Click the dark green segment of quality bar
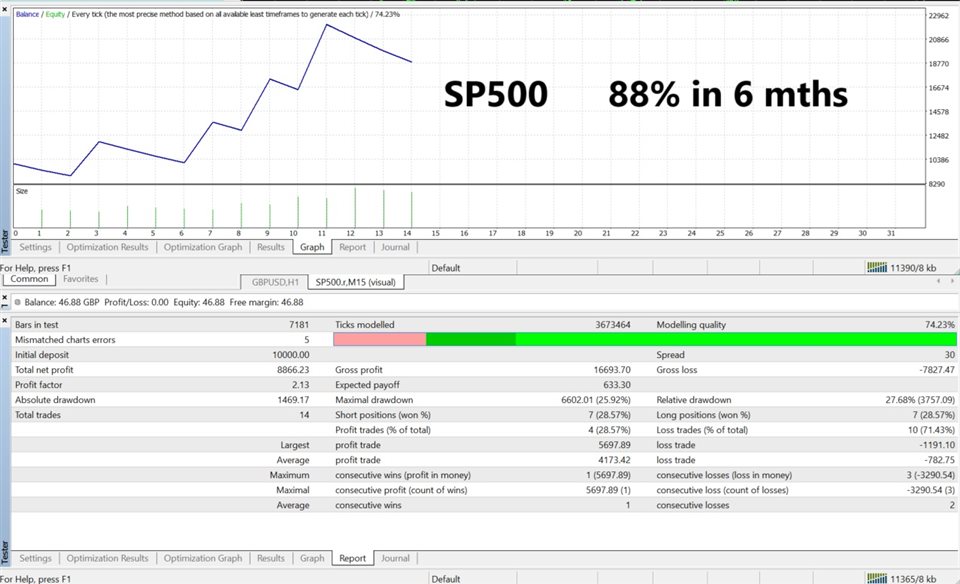 (471, 339)
